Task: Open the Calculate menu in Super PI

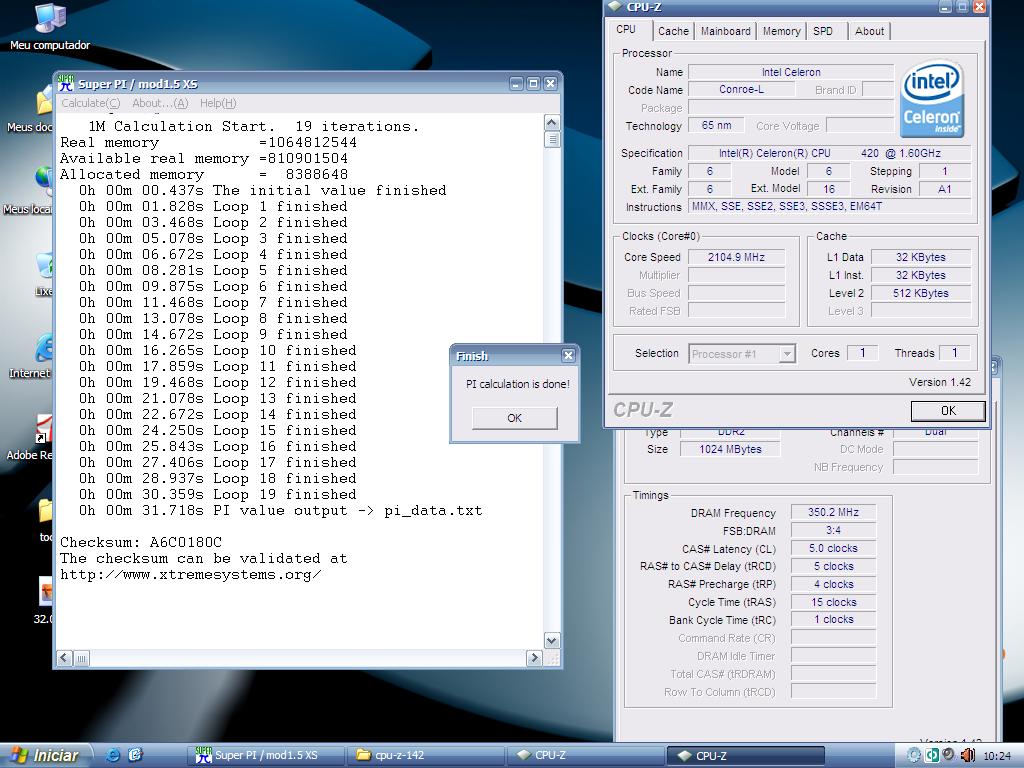Action: [91, 103]
